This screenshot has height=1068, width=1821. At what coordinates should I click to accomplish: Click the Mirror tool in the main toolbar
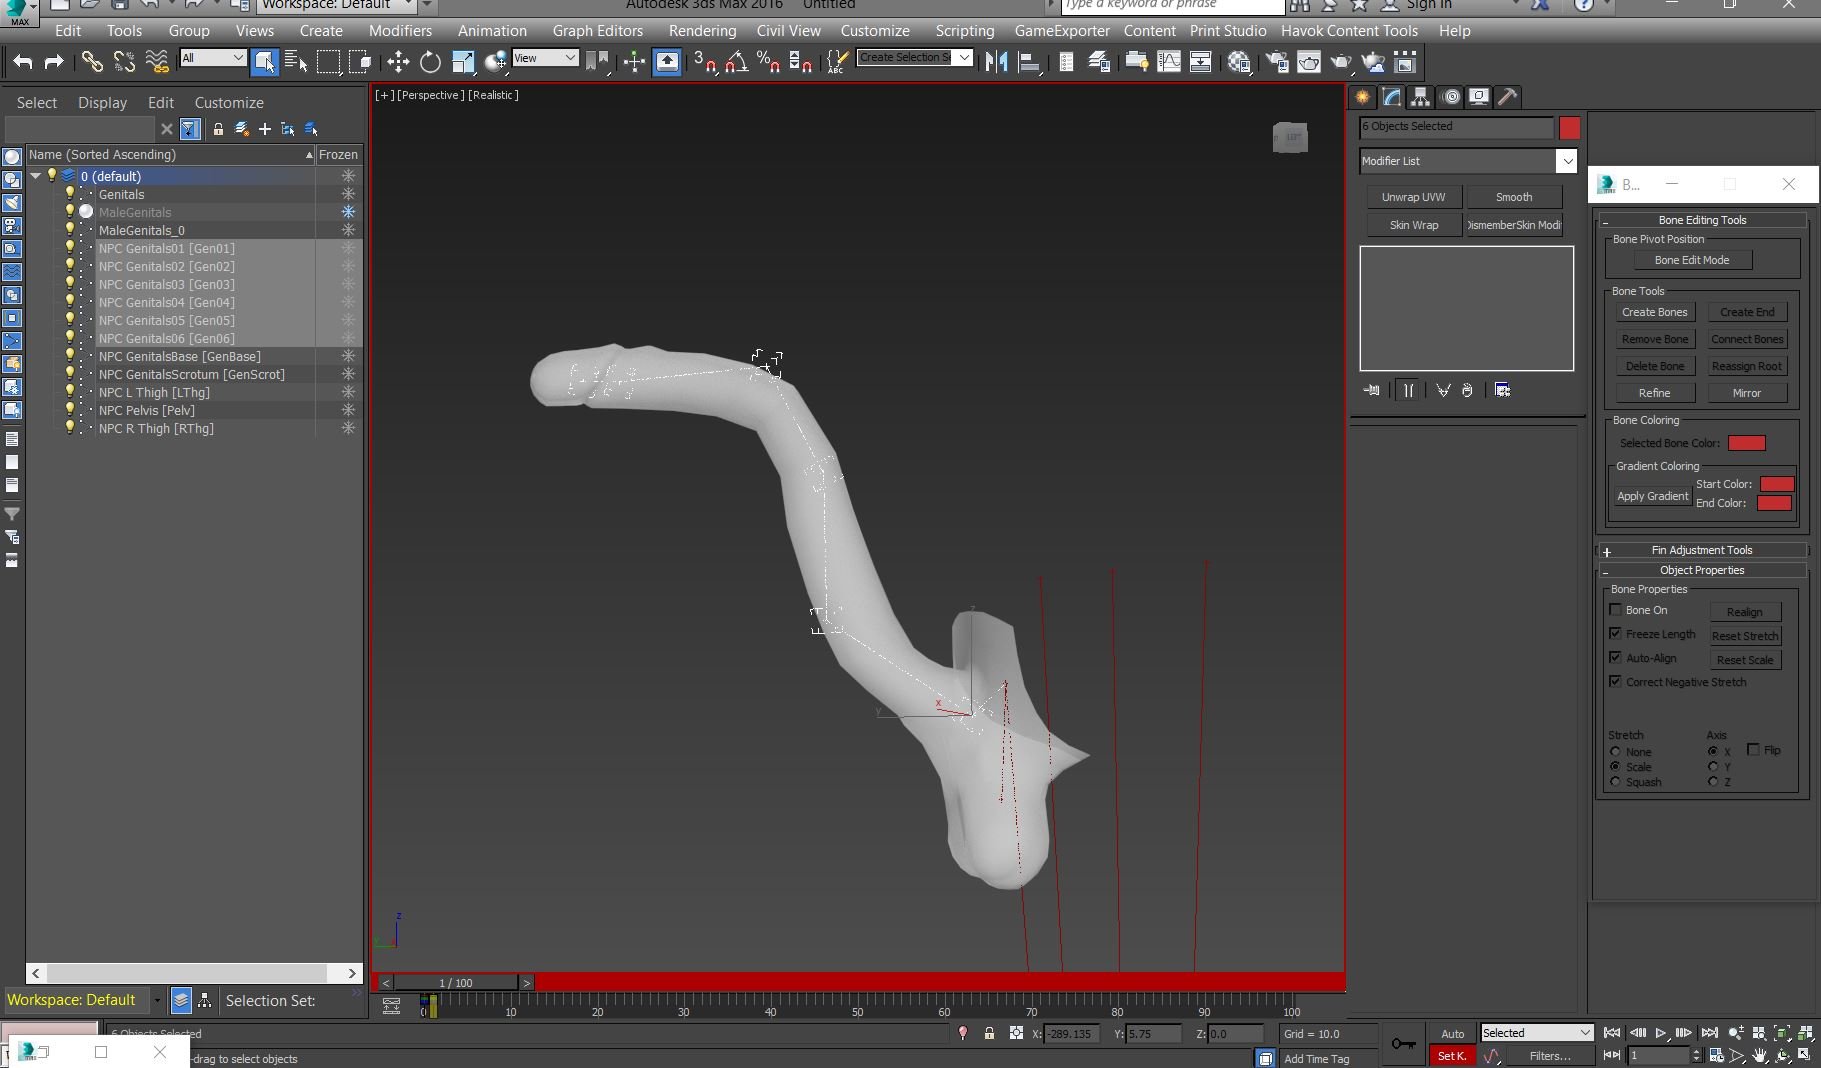[996, 62]
